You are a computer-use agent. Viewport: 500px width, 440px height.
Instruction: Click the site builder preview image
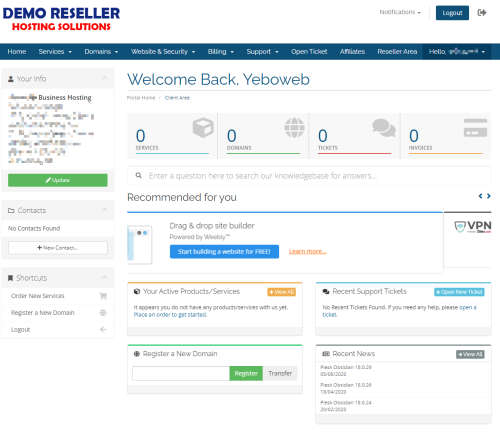pyautogui.click(x=140, y=244)
